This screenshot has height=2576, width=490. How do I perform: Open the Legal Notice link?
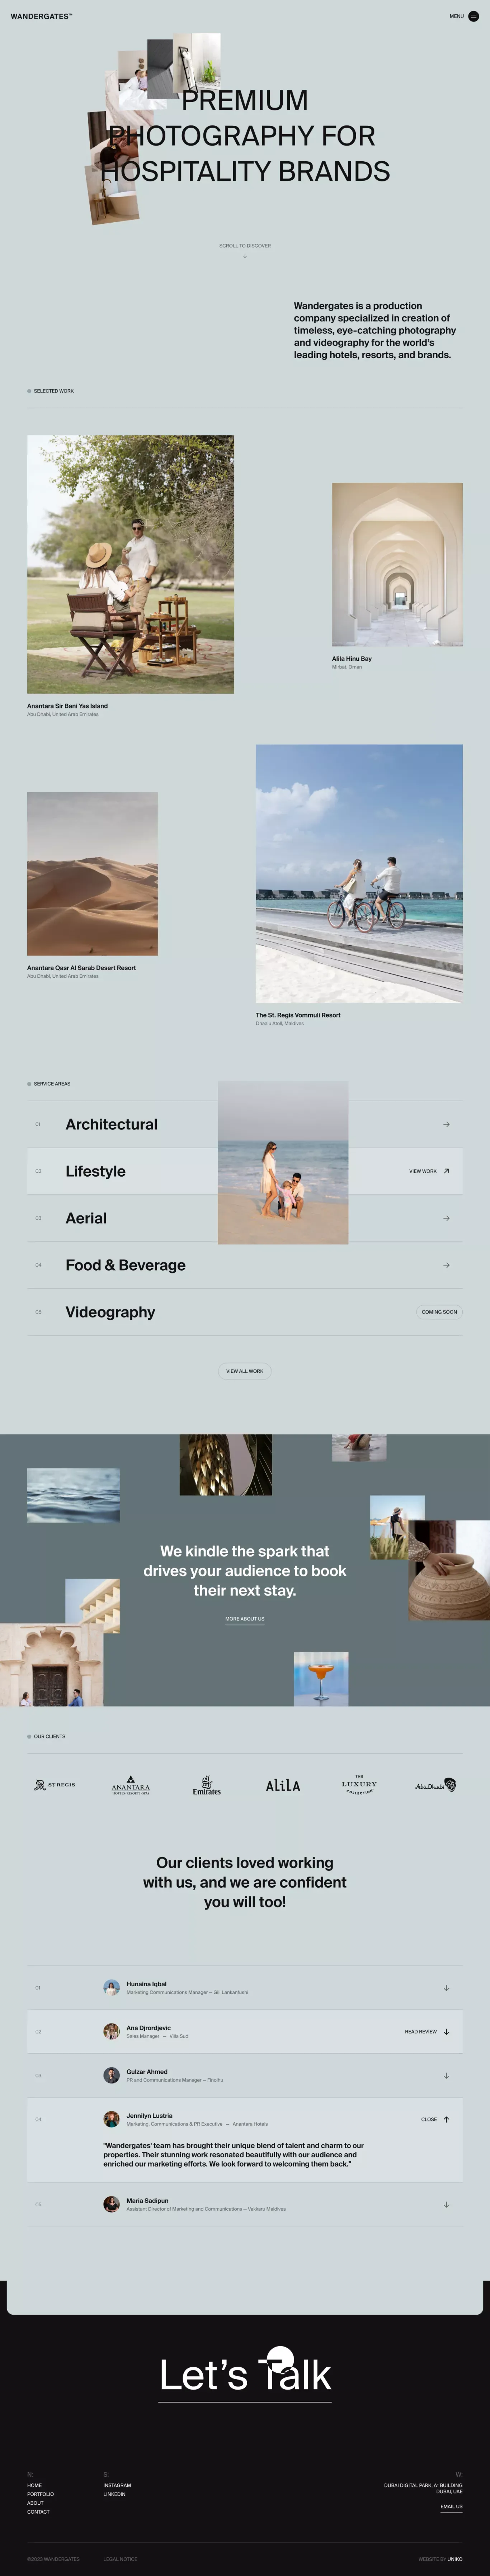point(120,2559)
